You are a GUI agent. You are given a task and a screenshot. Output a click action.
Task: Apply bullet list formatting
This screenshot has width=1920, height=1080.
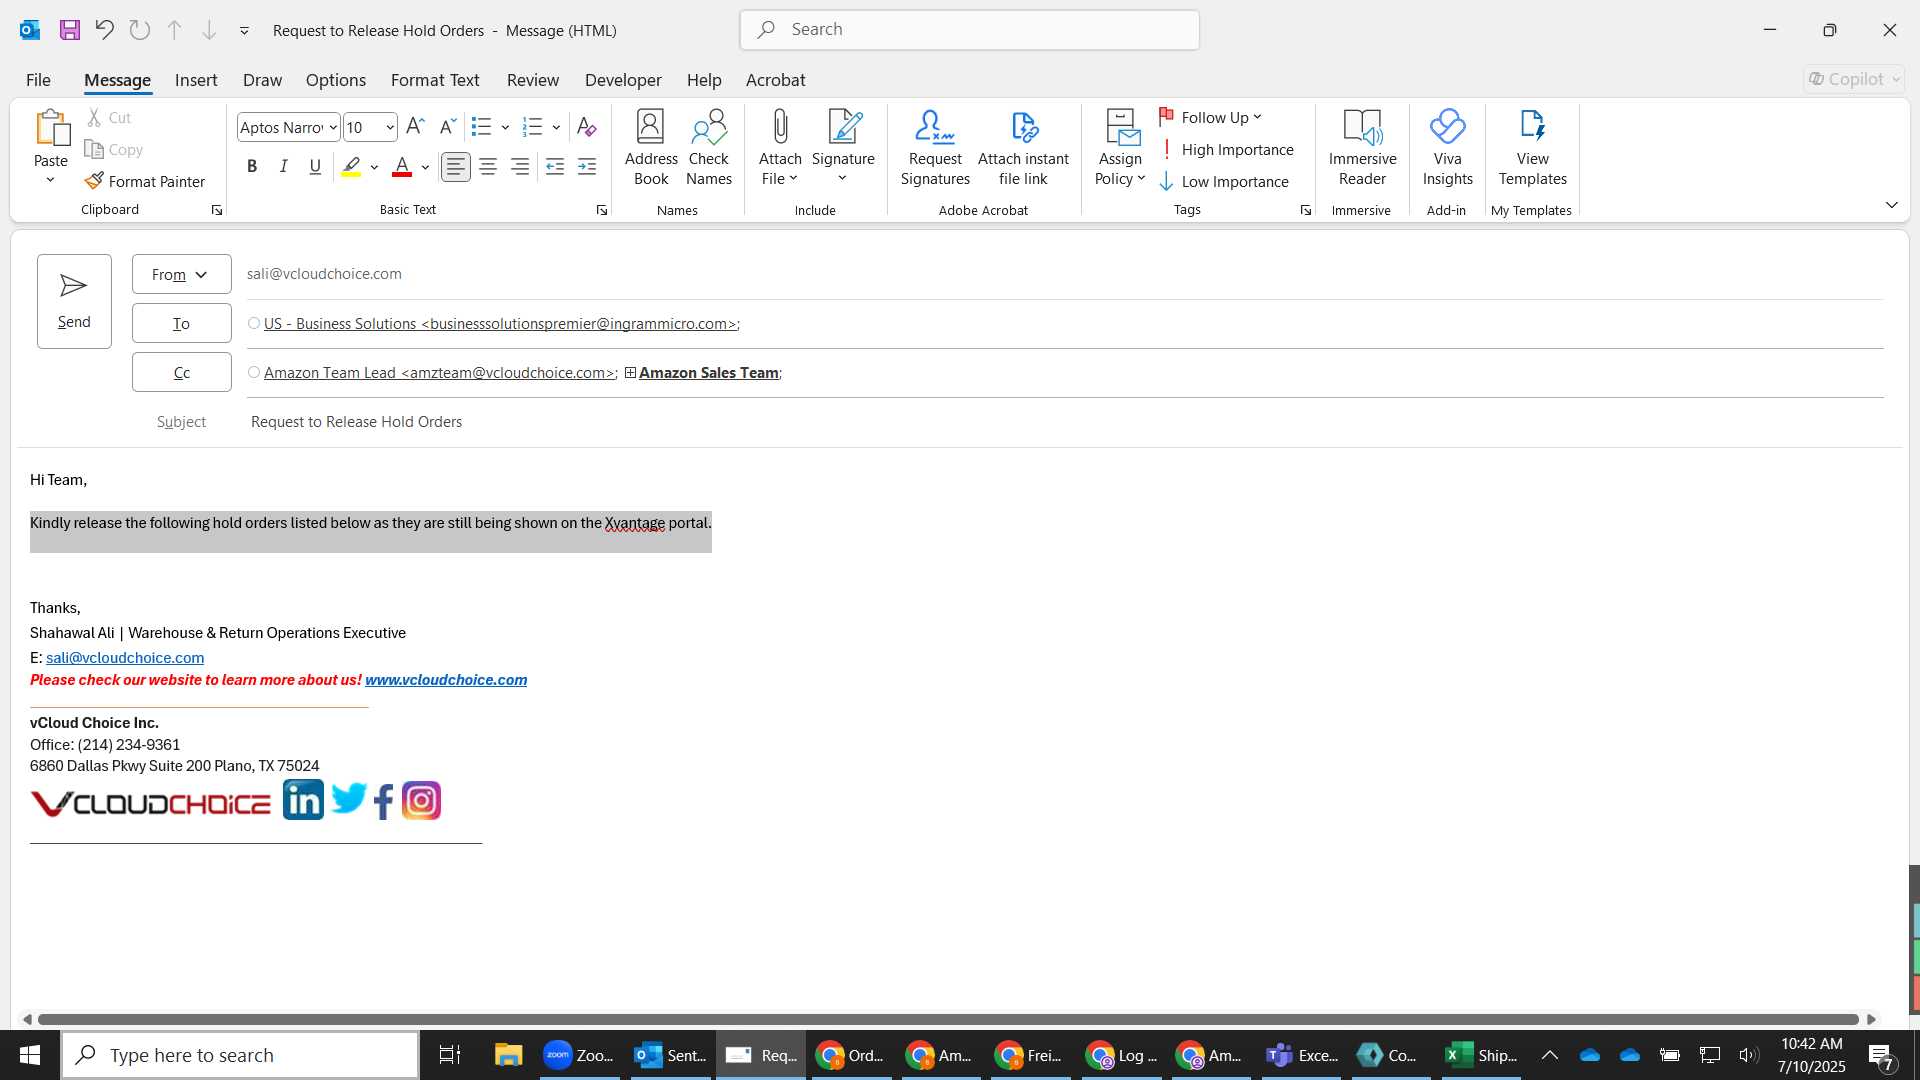(x=481, y=127)
